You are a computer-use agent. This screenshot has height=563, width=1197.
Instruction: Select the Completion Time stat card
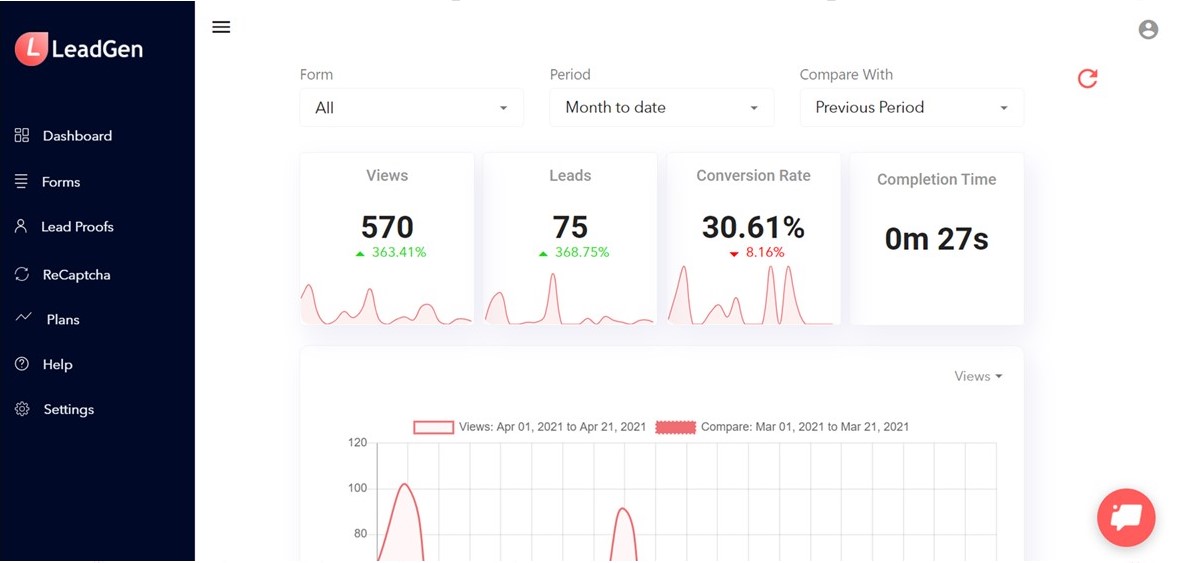point(937,238)
